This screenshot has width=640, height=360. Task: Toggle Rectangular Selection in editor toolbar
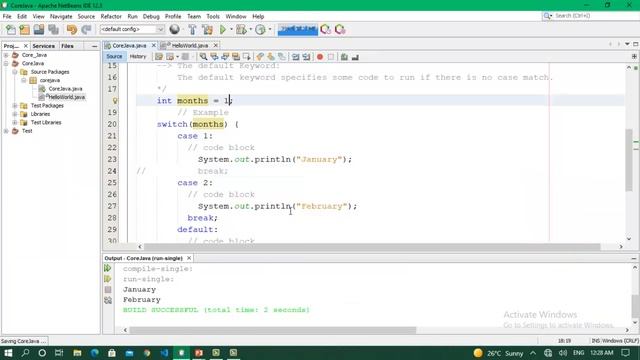[x=247, y=57]
